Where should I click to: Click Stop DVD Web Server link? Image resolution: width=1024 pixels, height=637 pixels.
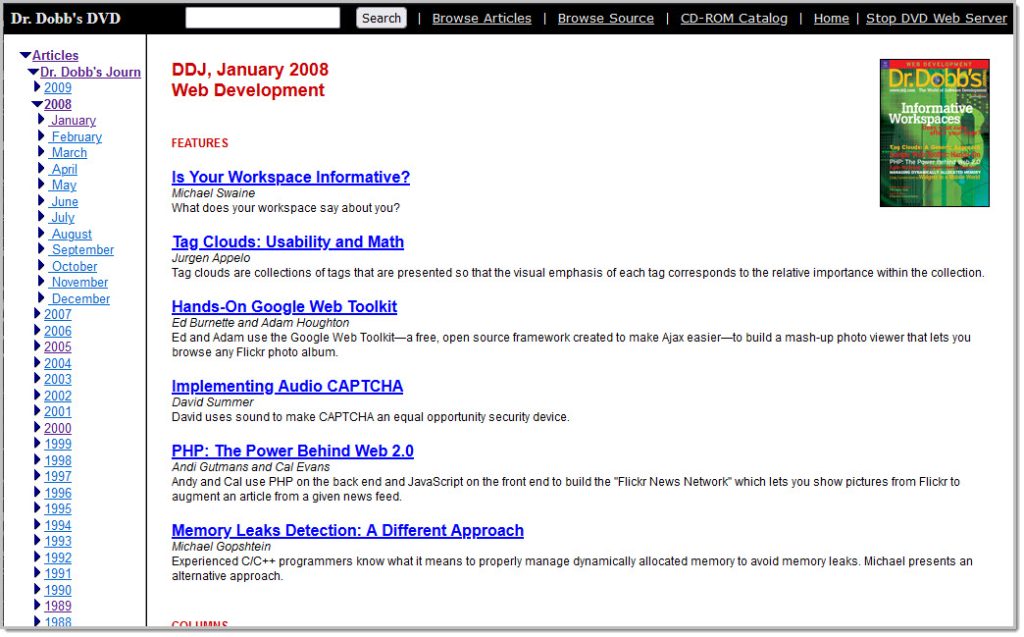(936, 18)
